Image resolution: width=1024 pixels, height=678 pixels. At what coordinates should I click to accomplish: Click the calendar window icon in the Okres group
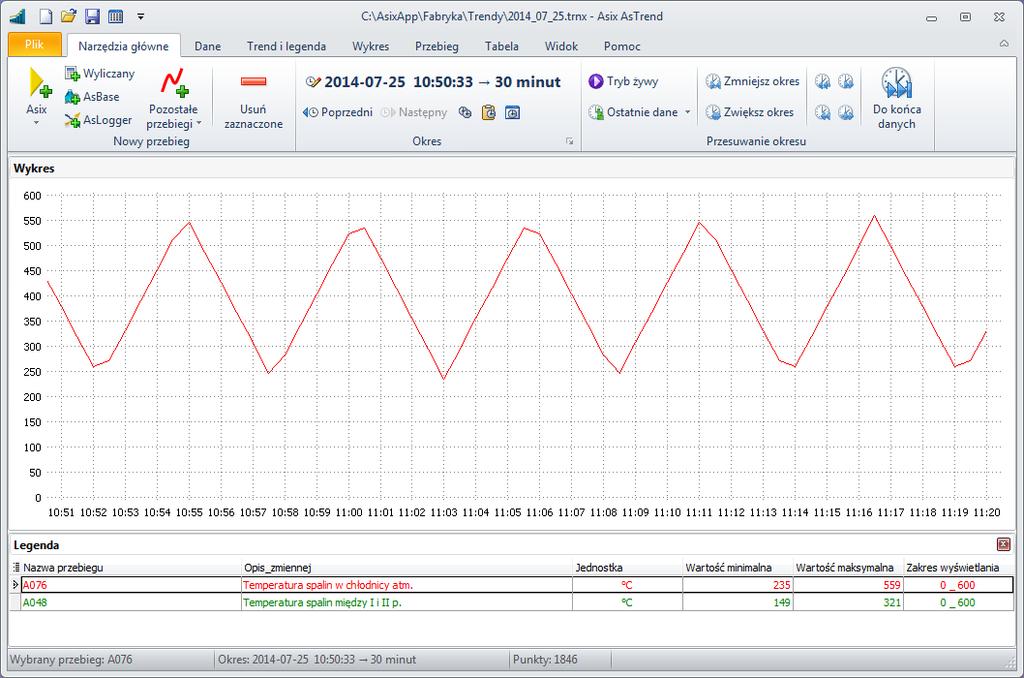pyautogui.click(x=513, y=112)
